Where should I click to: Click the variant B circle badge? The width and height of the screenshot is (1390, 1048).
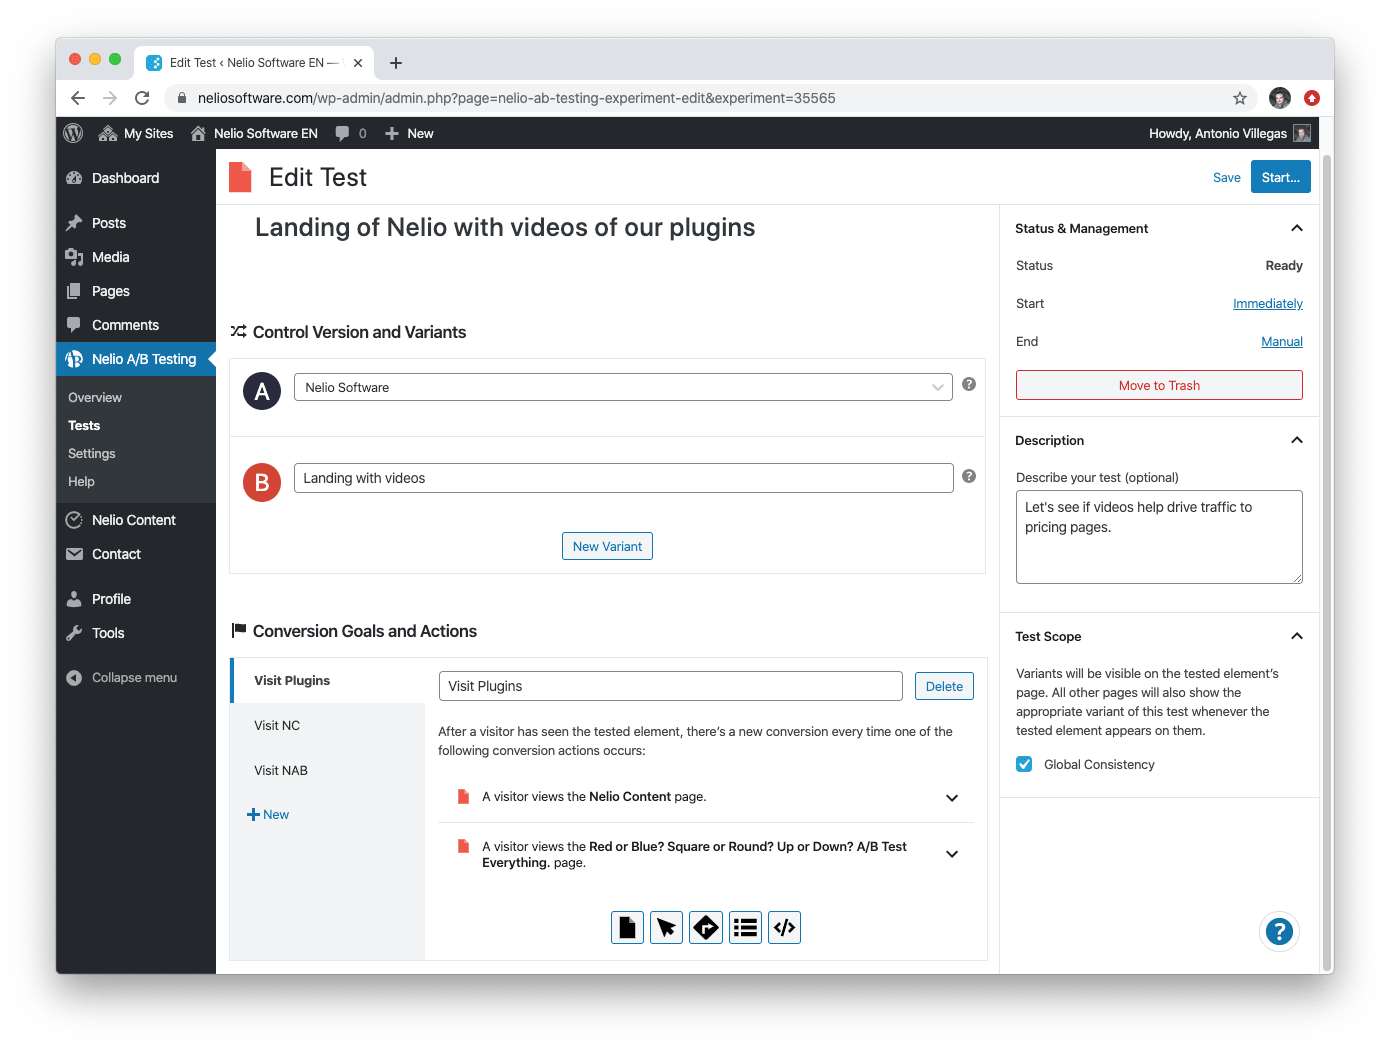point(262,482)
